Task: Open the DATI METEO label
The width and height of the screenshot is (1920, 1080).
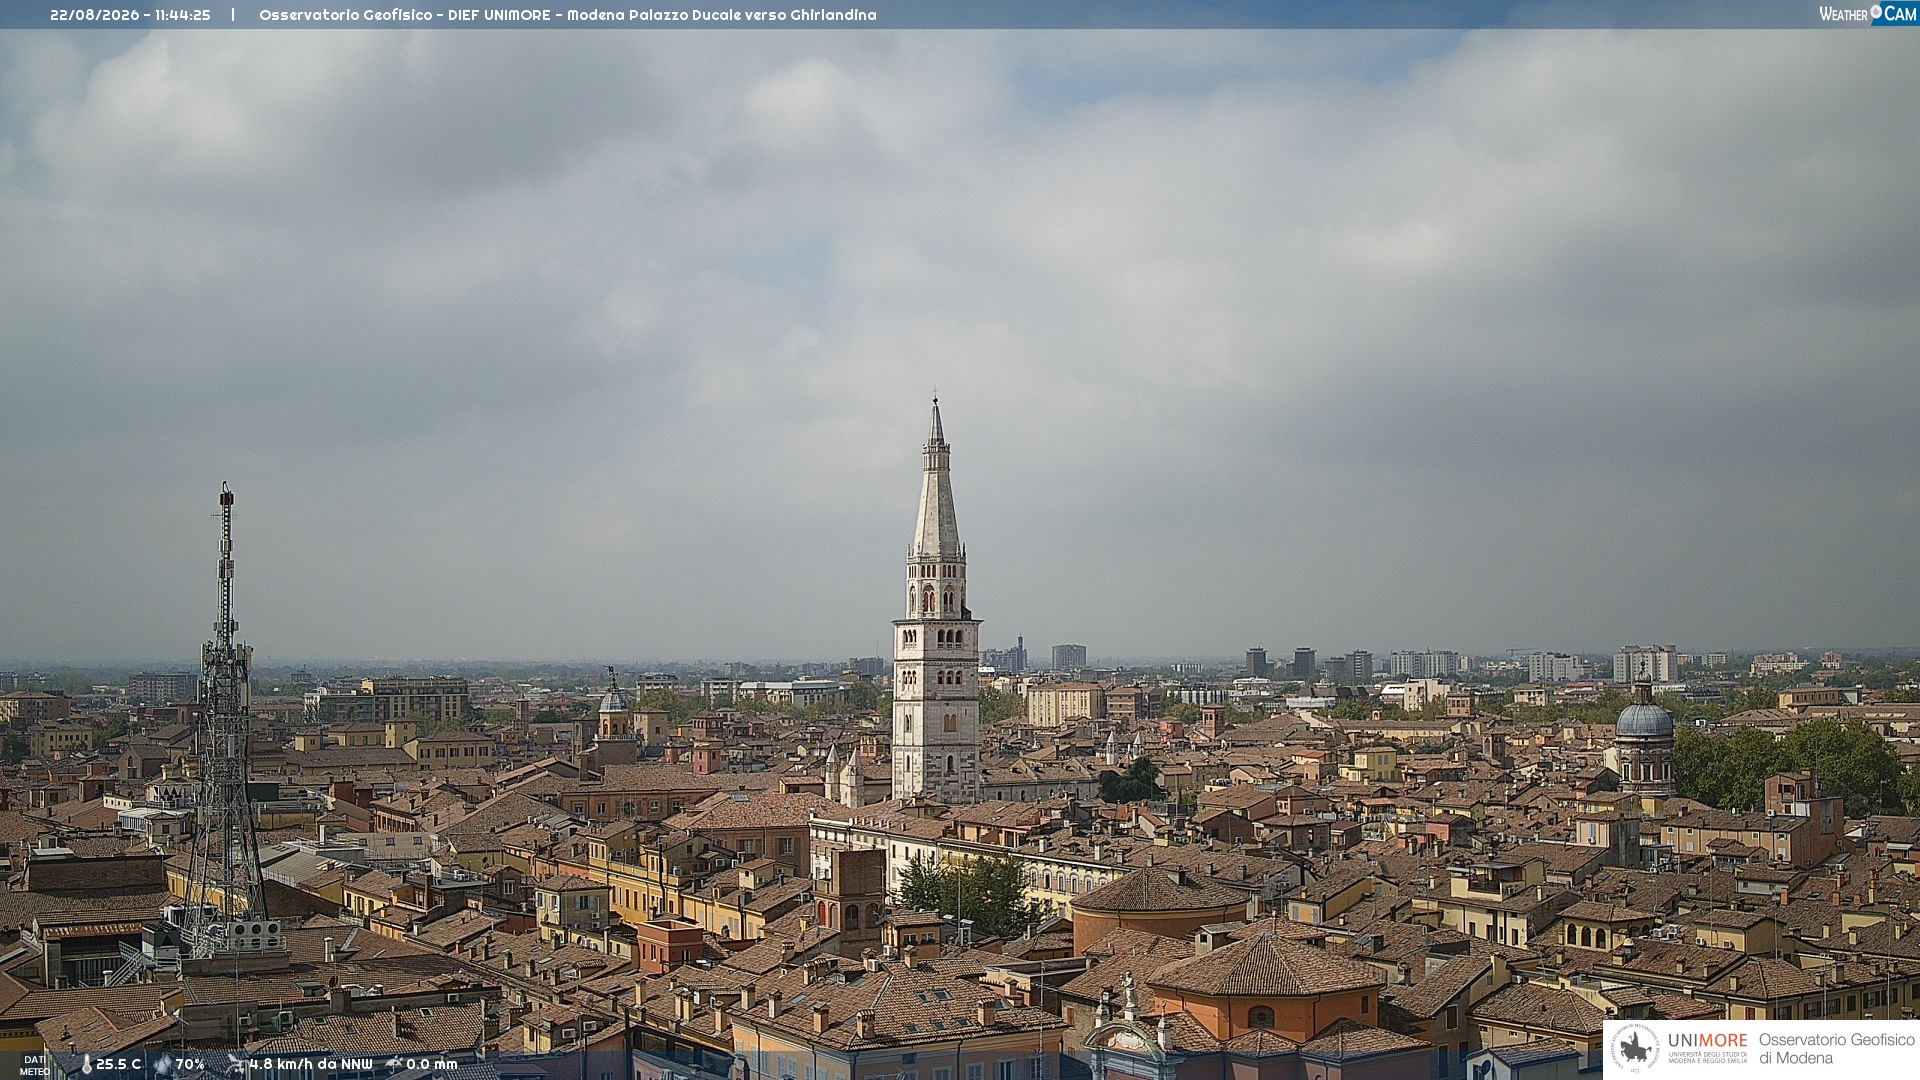Action: tap(35, 1066)
